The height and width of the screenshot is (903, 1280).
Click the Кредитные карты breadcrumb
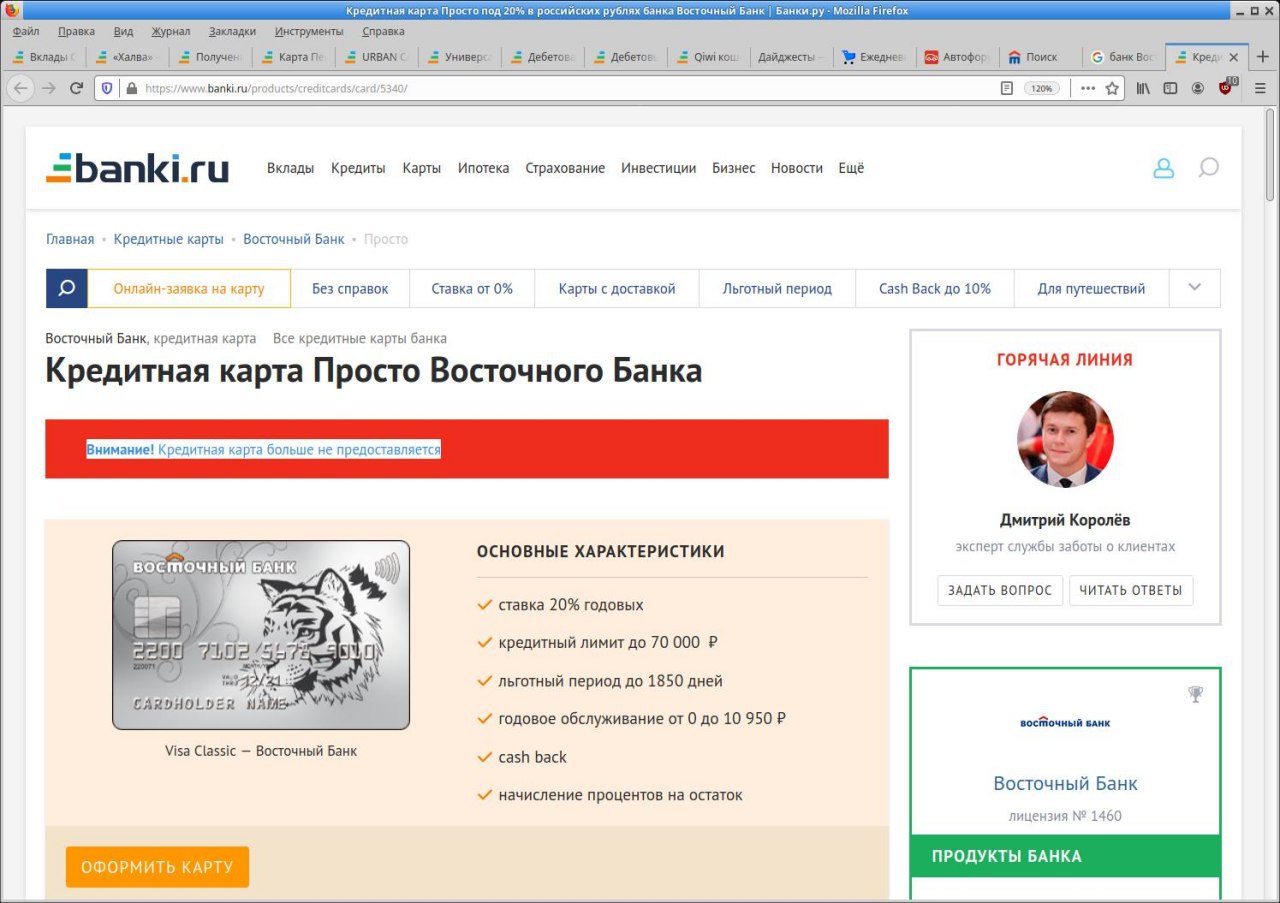(168, 239)
